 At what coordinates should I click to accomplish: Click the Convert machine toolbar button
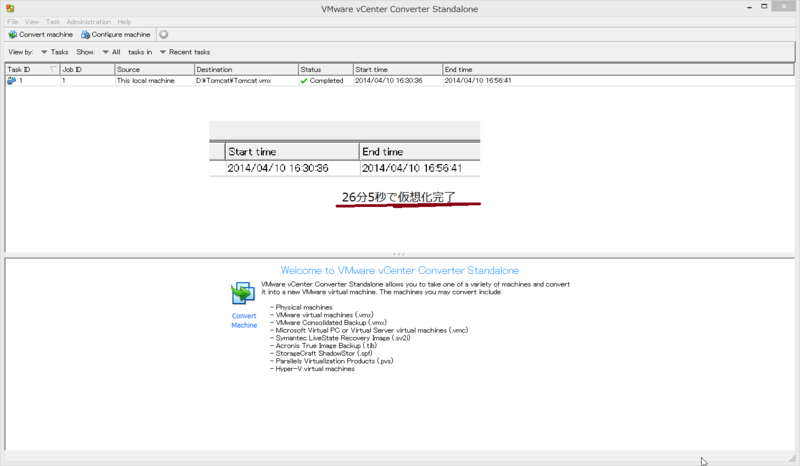[x=41, y=35]
